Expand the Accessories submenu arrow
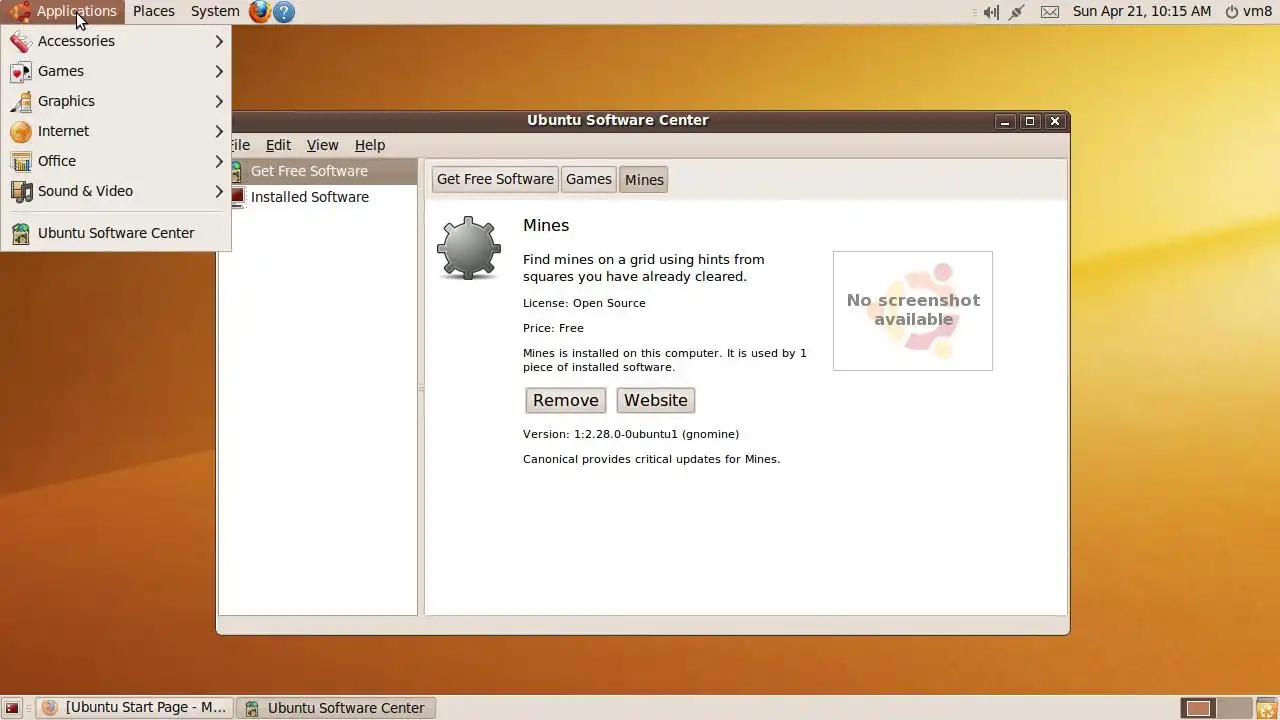 point(219,41)
